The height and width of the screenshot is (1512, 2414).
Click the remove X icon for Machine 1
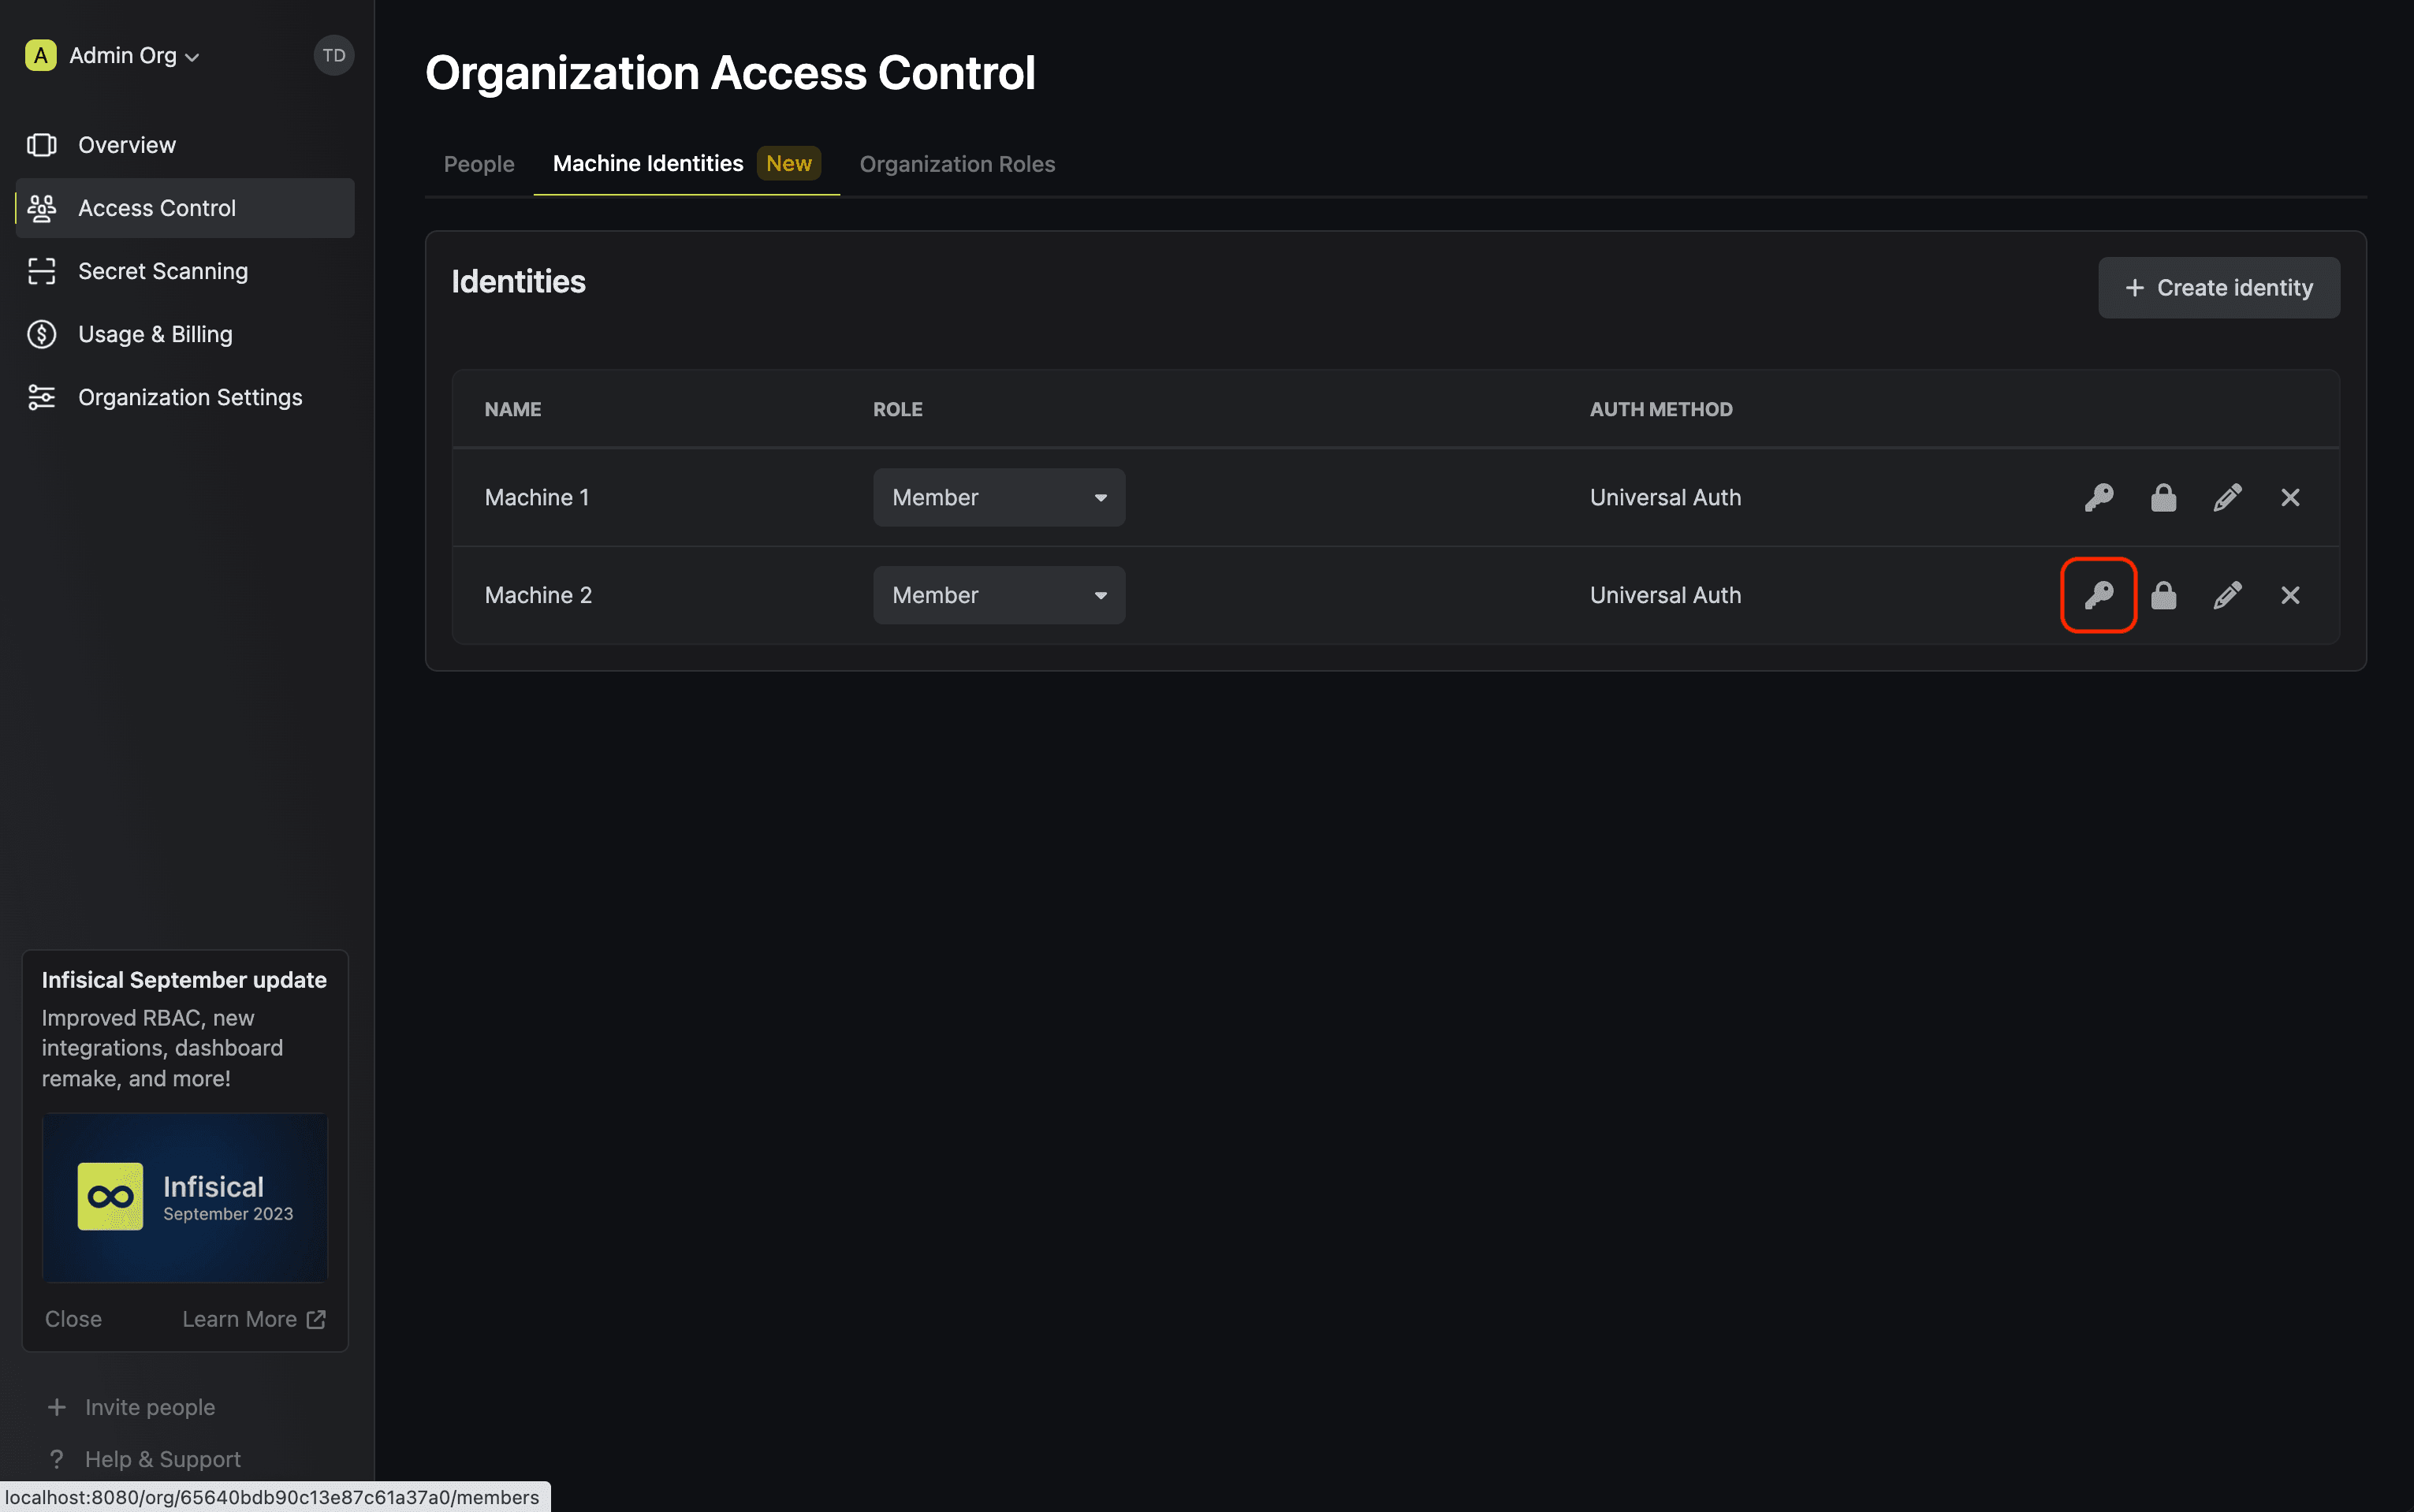(2289, 497)
